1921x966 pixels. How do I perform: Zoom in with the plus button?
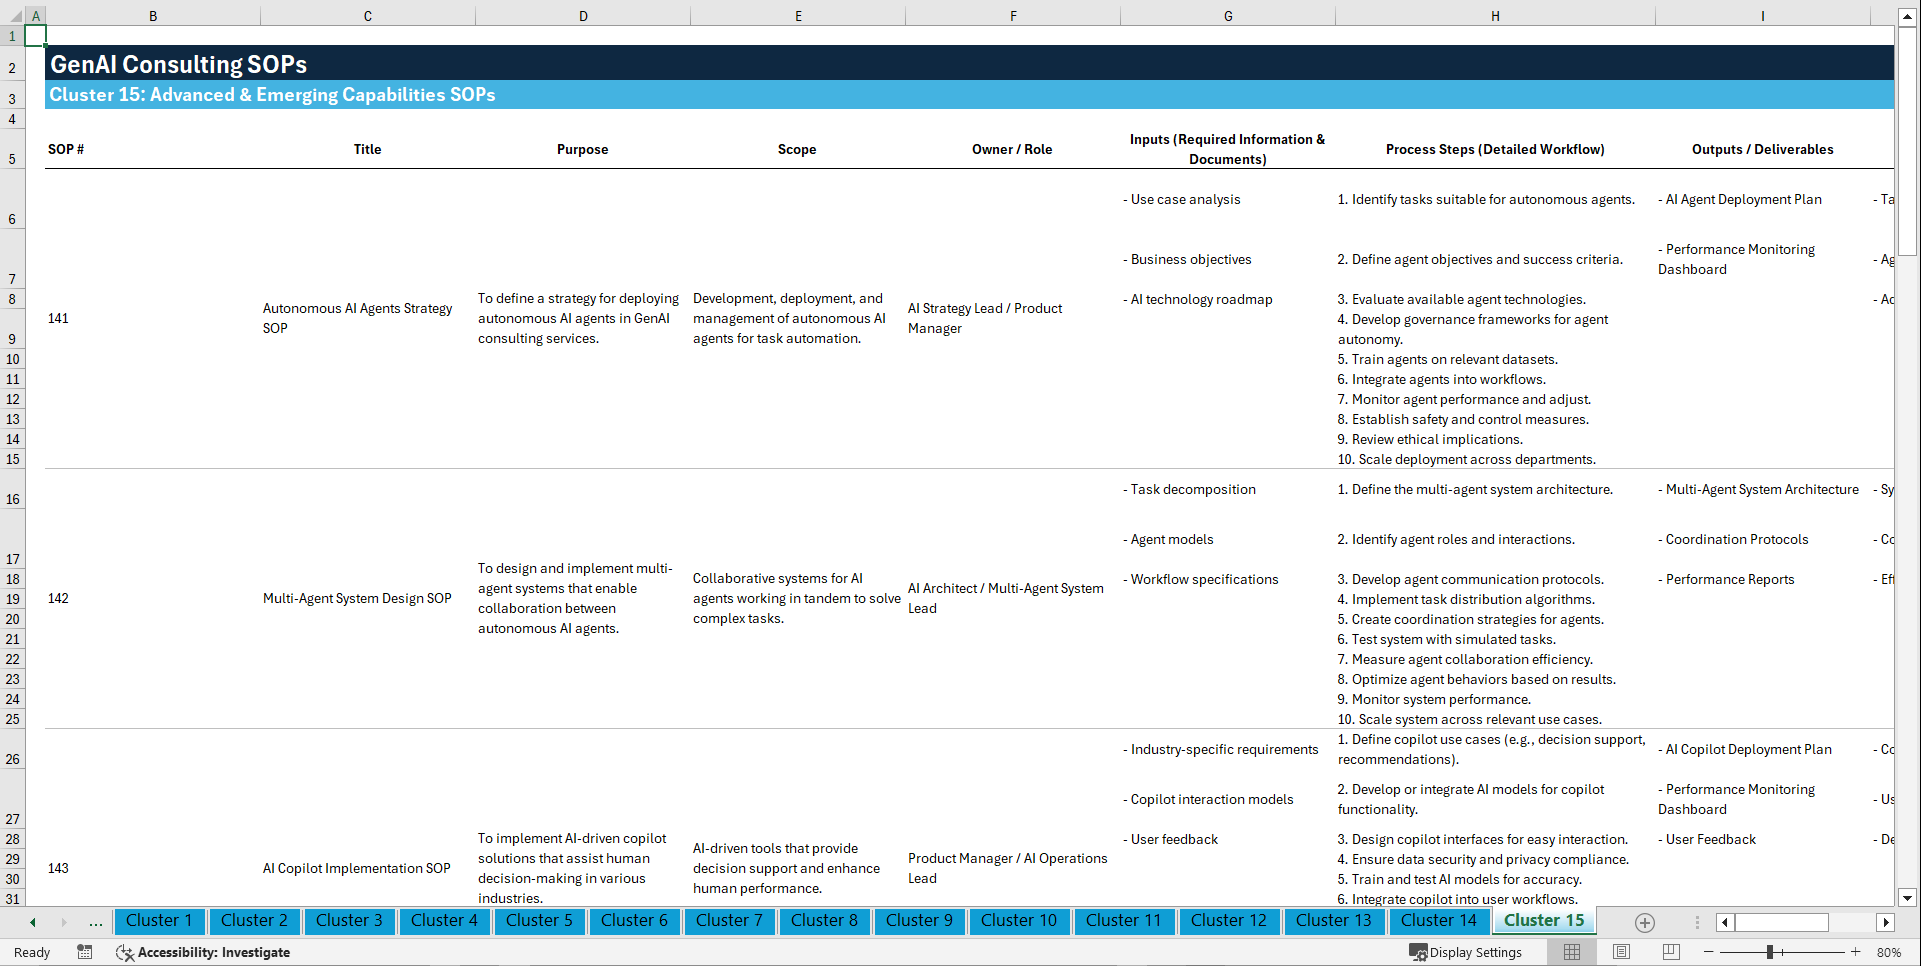pos(1857,952)
